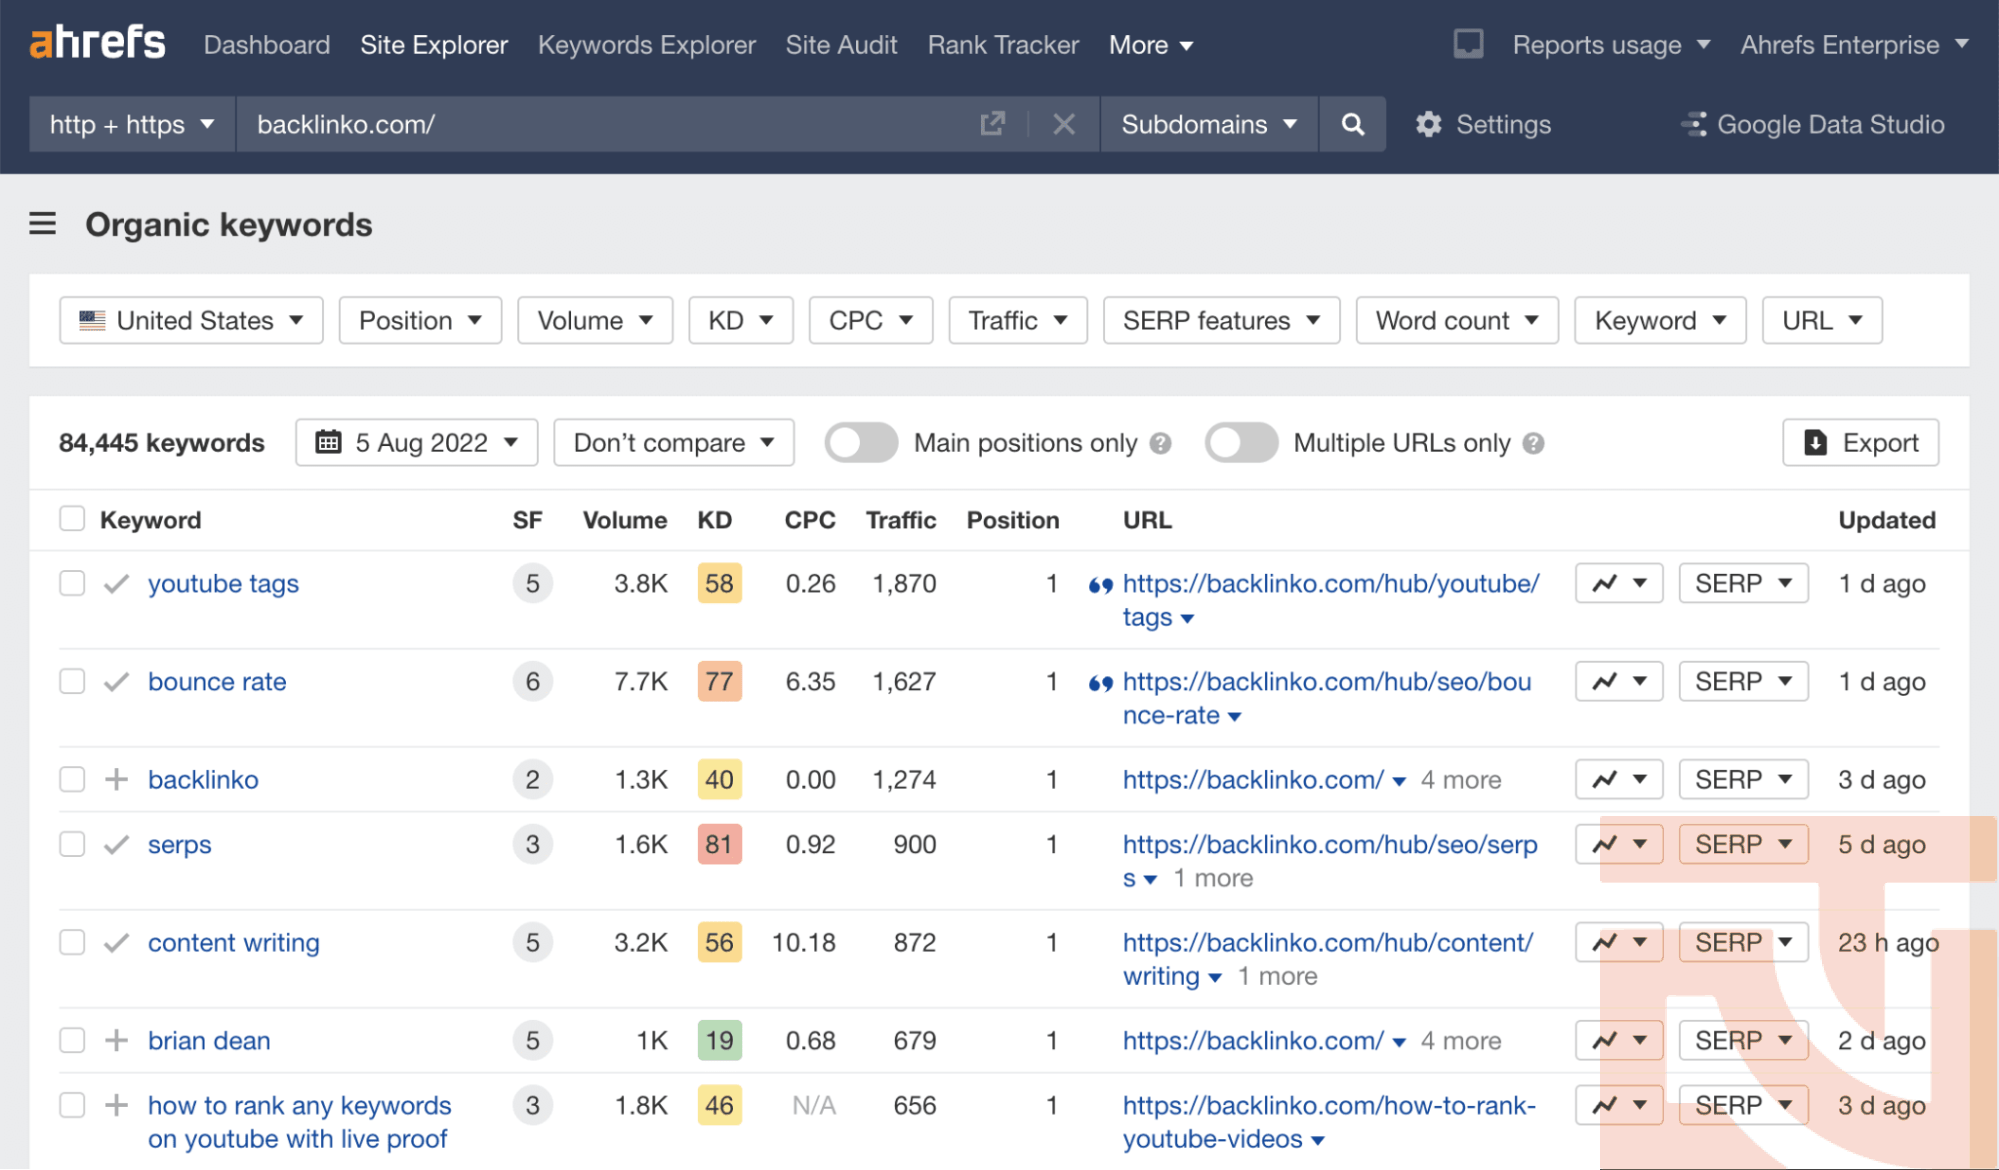Go to Dashboard
The image size is (1999, 1170).
point(267,45)
